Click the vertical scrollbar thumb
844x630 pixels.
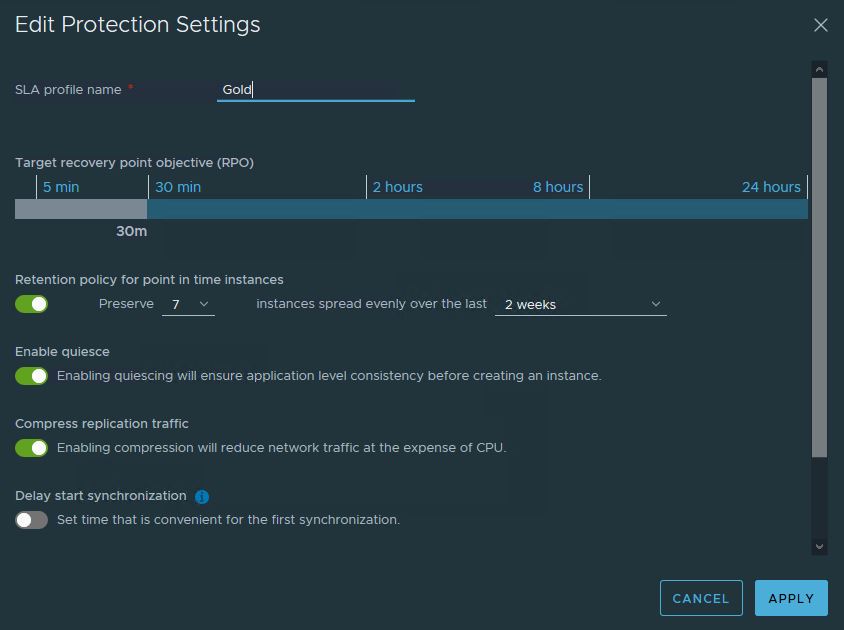(820, 265)
